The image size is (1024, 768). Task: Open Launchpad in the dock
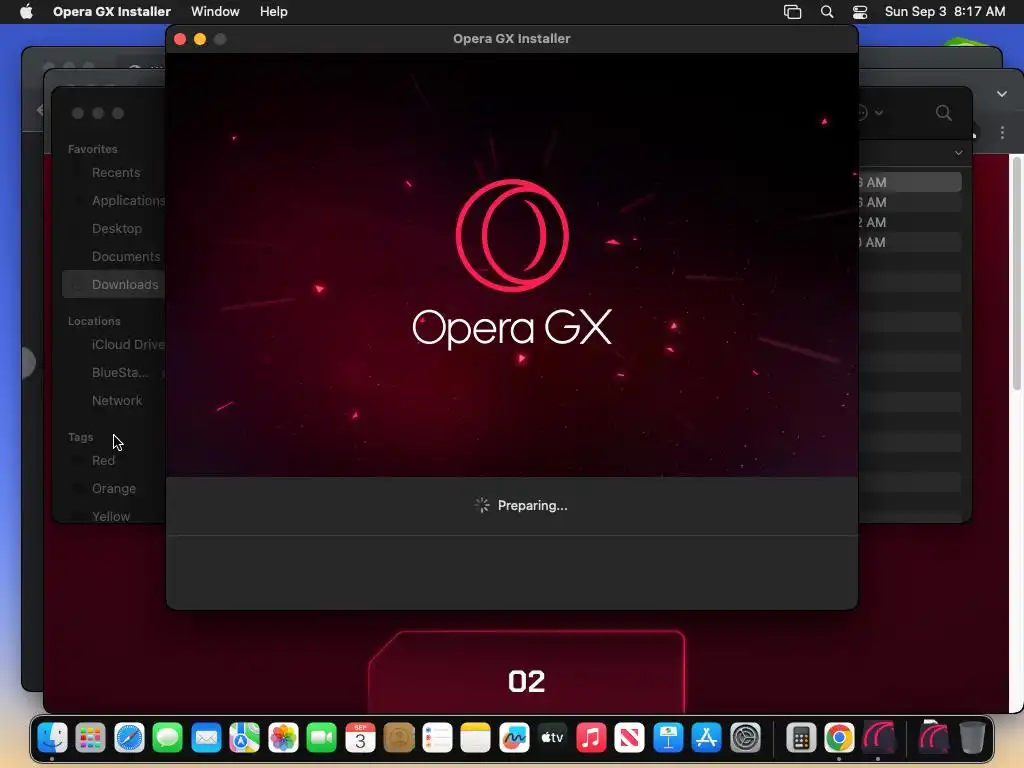91,739
